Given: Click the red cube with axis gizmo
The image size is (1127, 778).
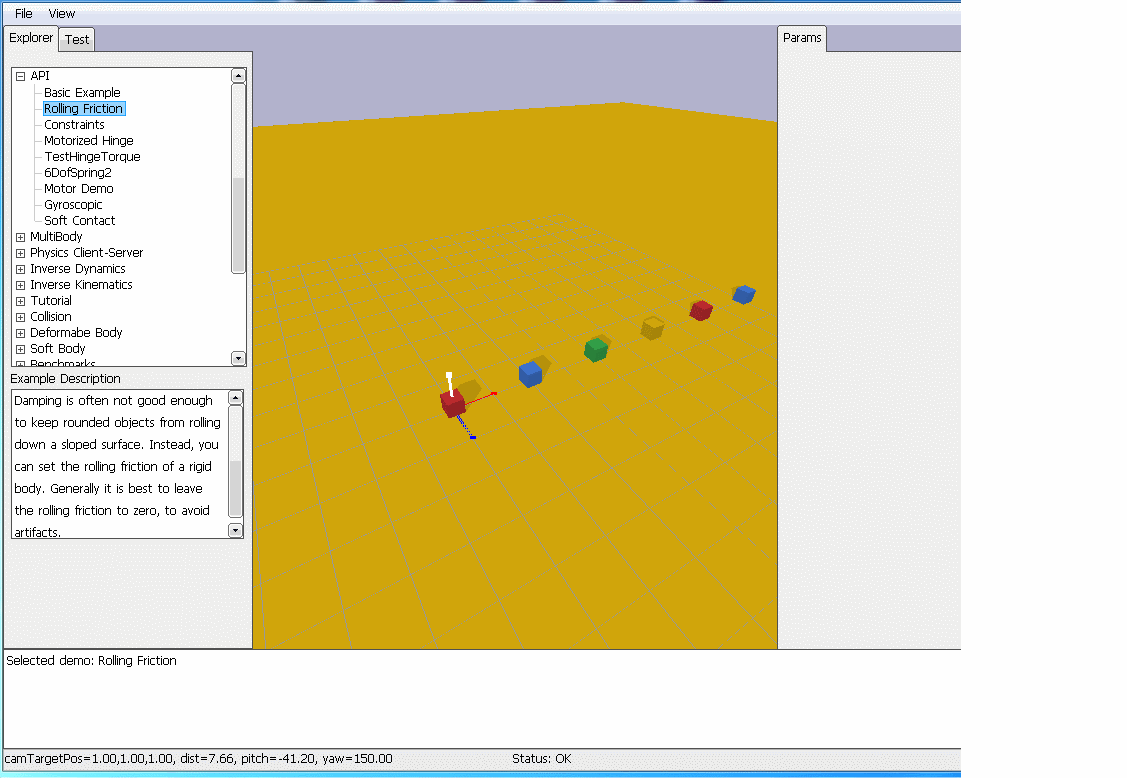Looking at the screenshot, I should pos(453,403).
